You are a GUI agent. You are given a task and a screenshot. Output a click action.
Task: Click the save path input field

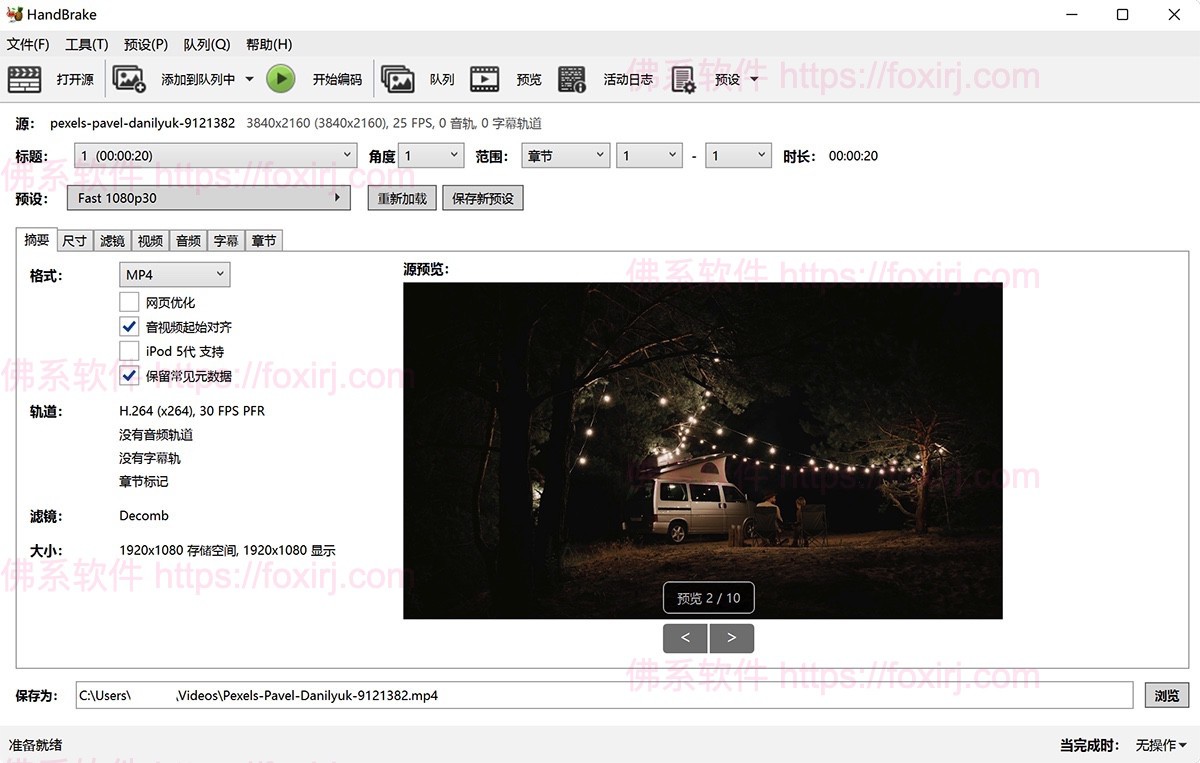pos(500,694)
